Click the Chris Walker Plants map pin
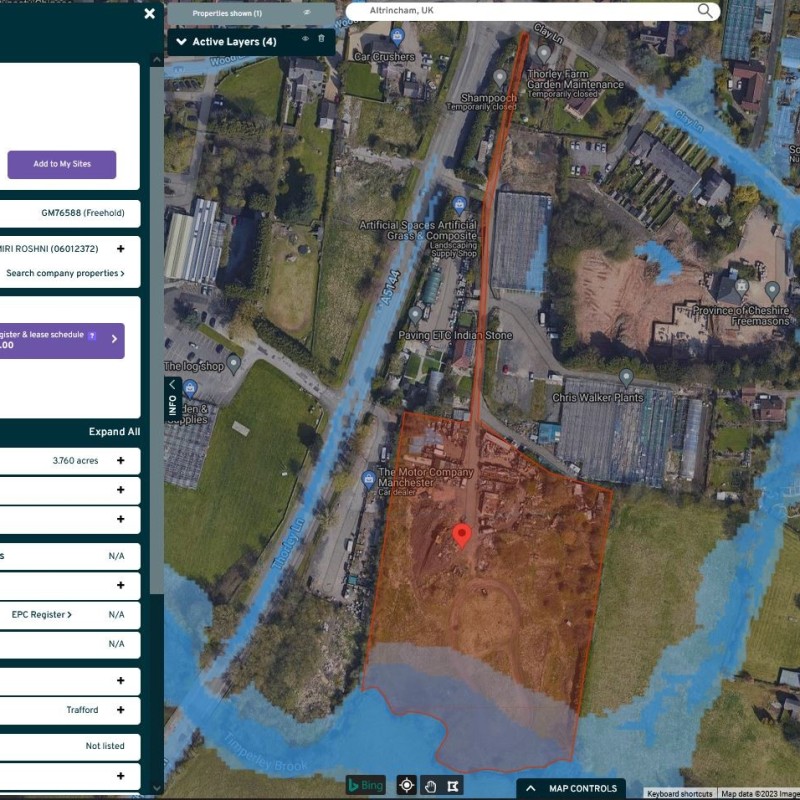 [x=626, y=377]
